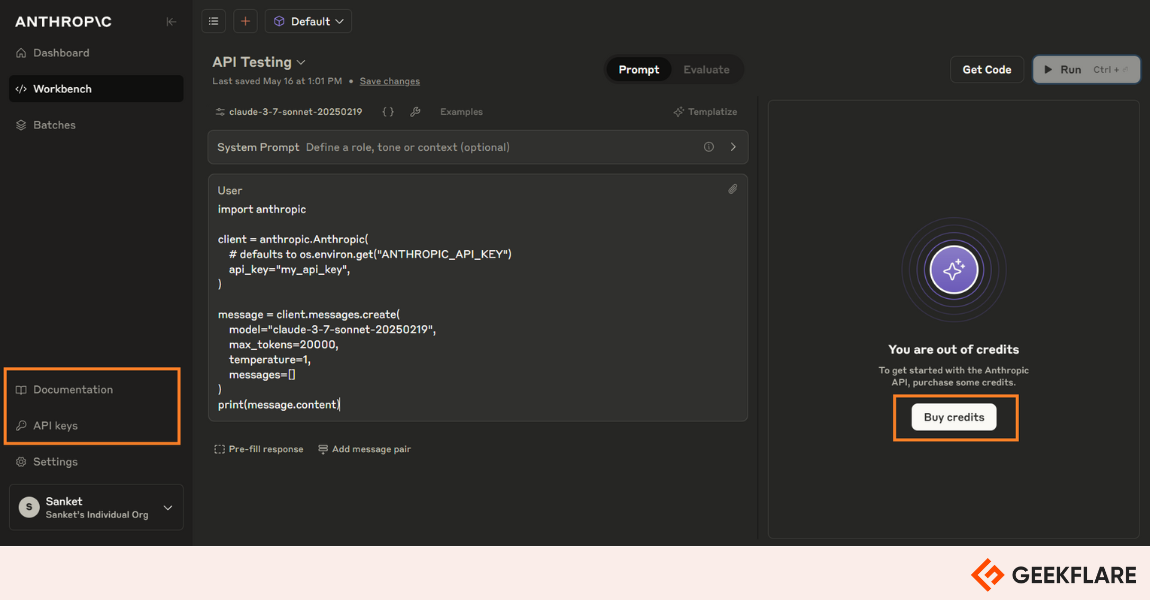Click the 'You are out of credits' heading
Viewport: 1150px width, 600px height.
pos(953,349)
